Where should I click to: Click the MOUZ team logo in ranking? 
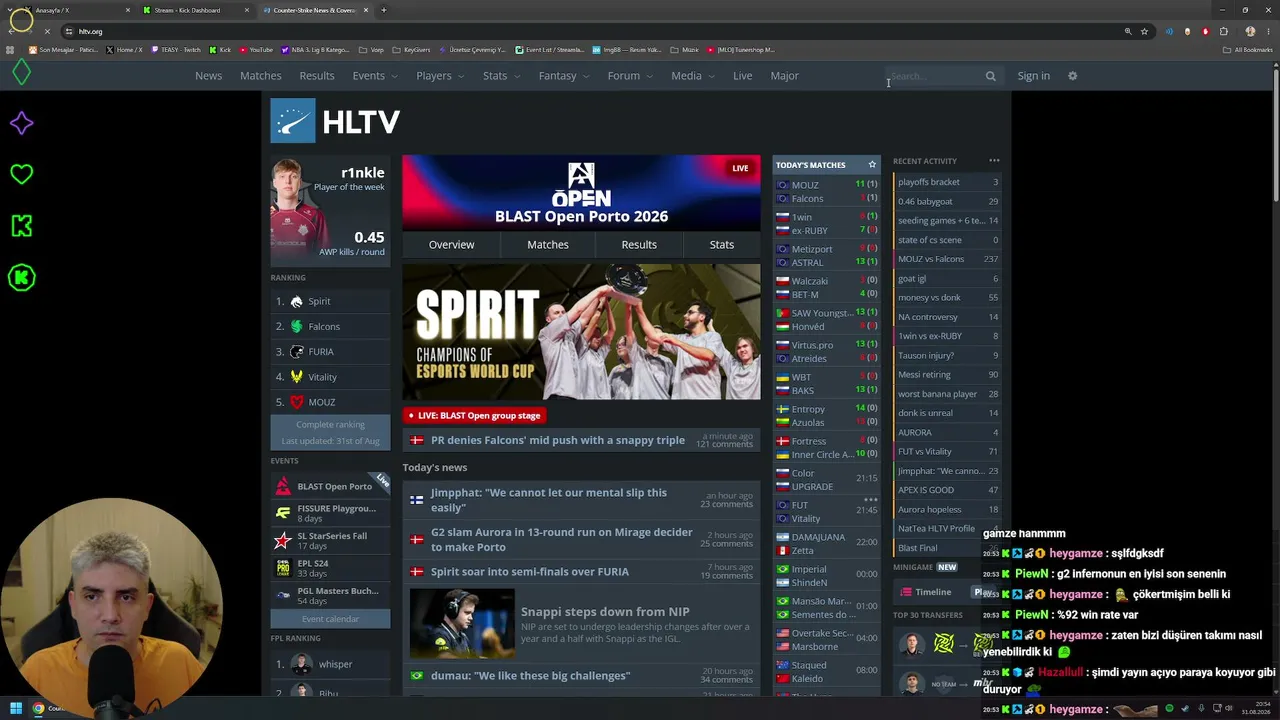pyautogui.click(x=296, y=402)
